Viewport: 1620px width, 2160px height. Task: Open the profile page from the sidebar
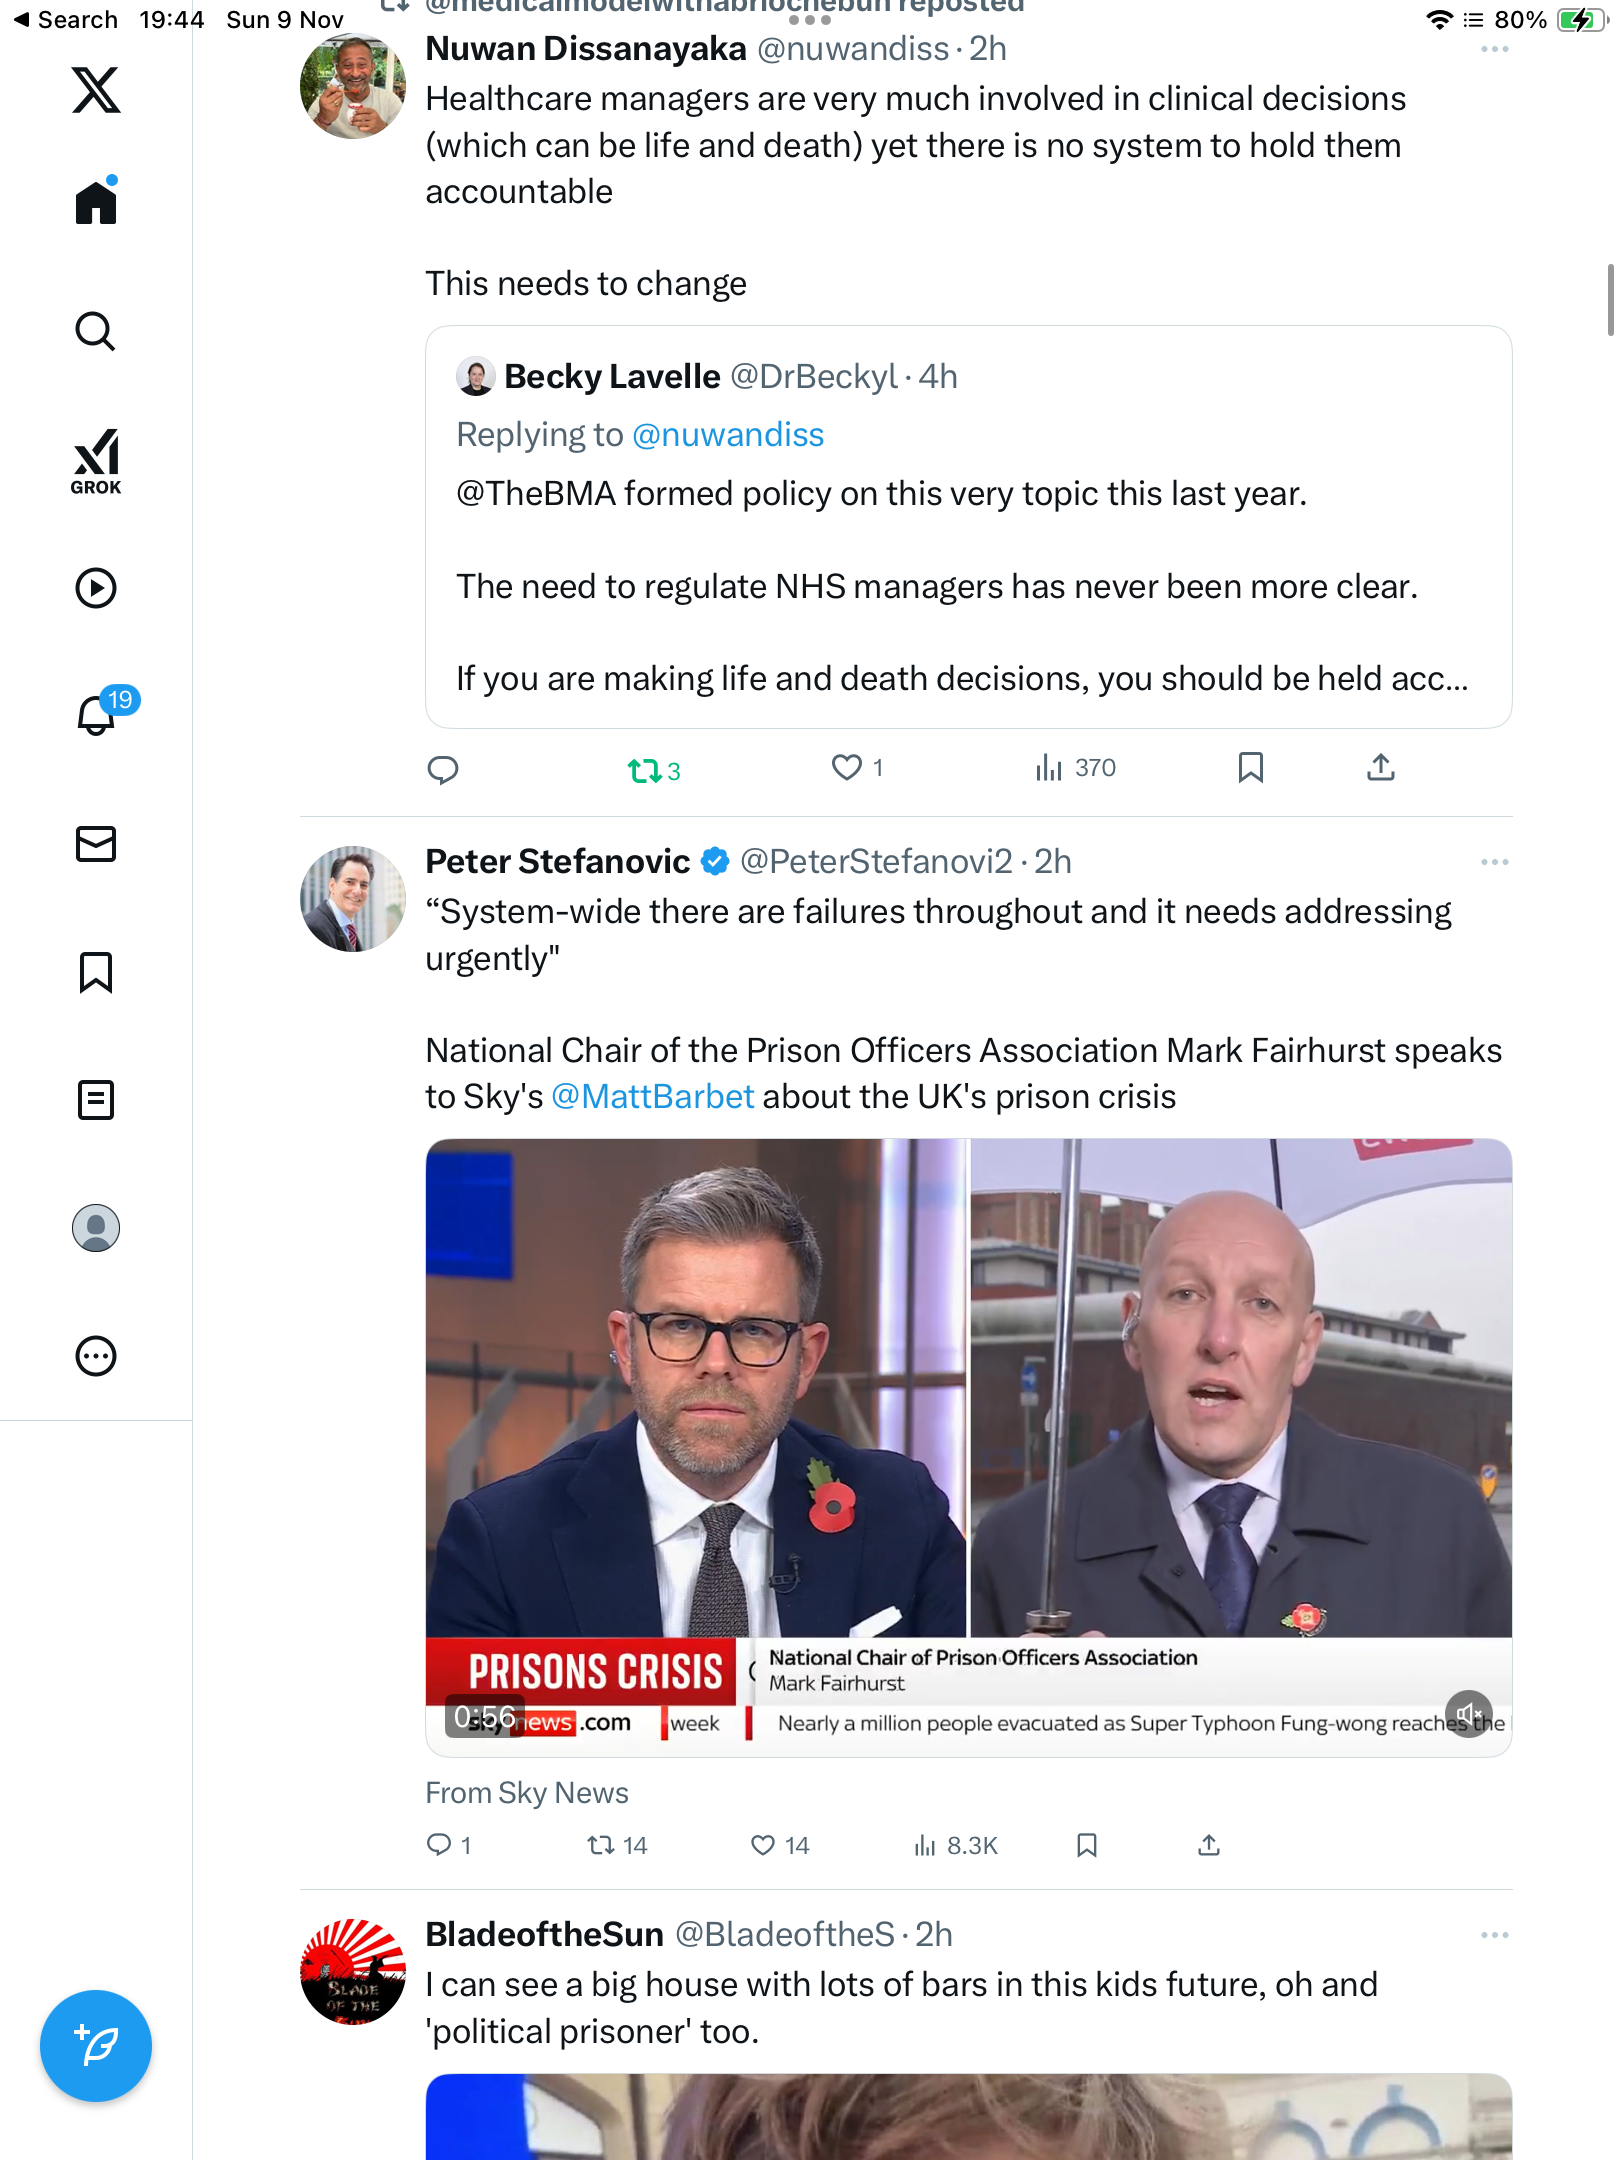[x=96, y=1228]
